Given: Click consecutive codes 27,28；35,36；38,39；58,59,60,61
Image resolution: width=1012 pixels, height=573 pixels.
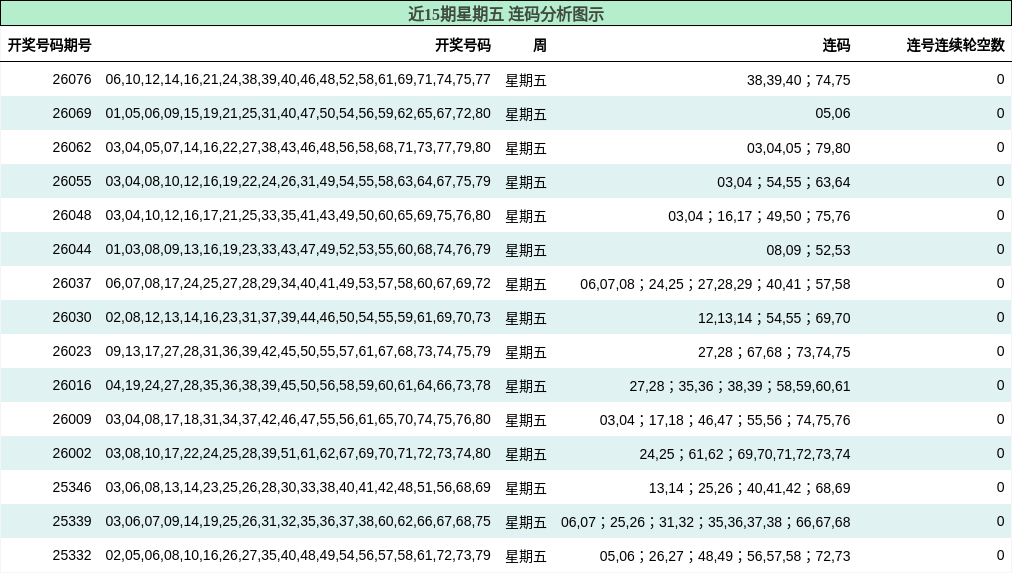Looking at the screenshot, I should click(x=740, y=386).
